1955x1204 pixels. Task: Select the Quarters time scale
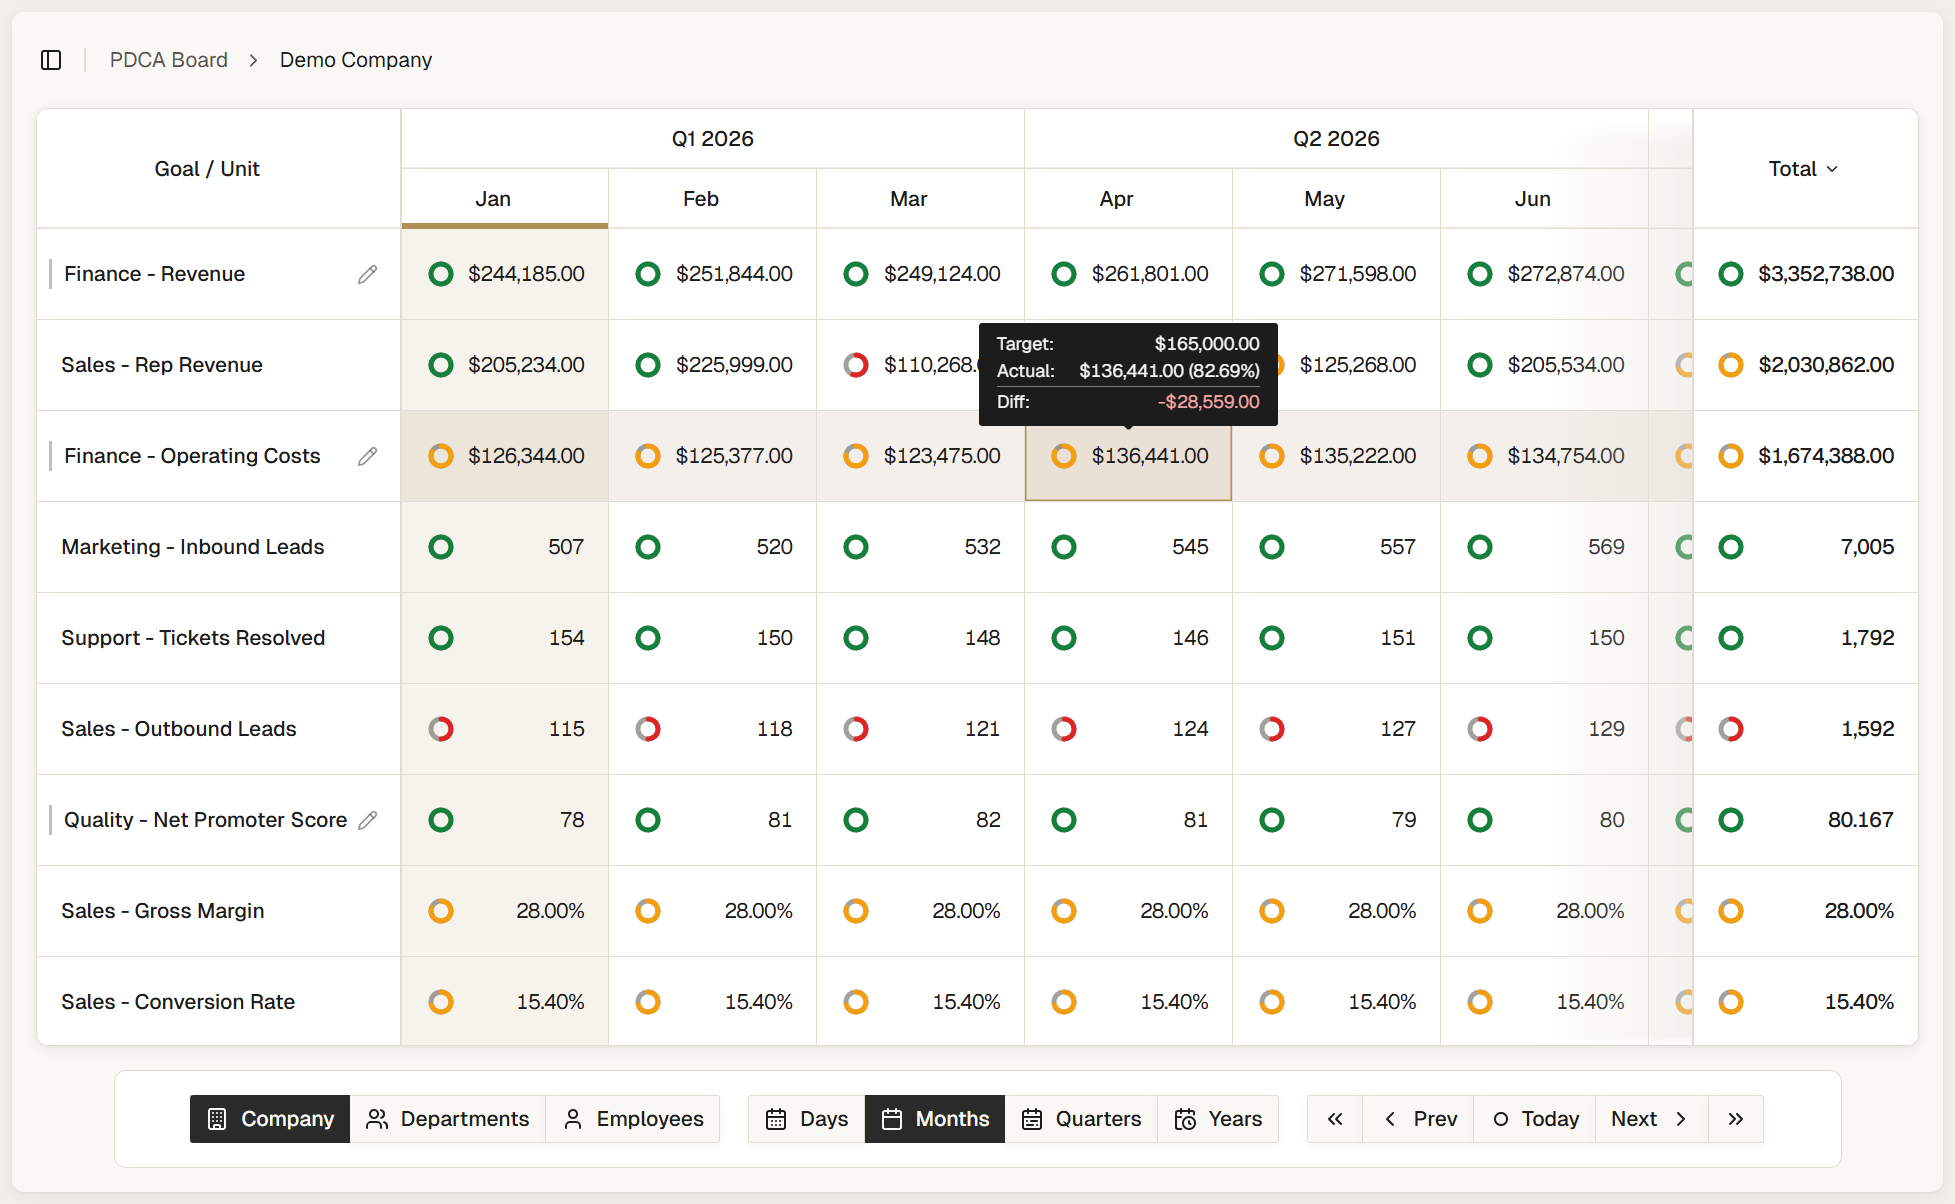[1081, 1119]
